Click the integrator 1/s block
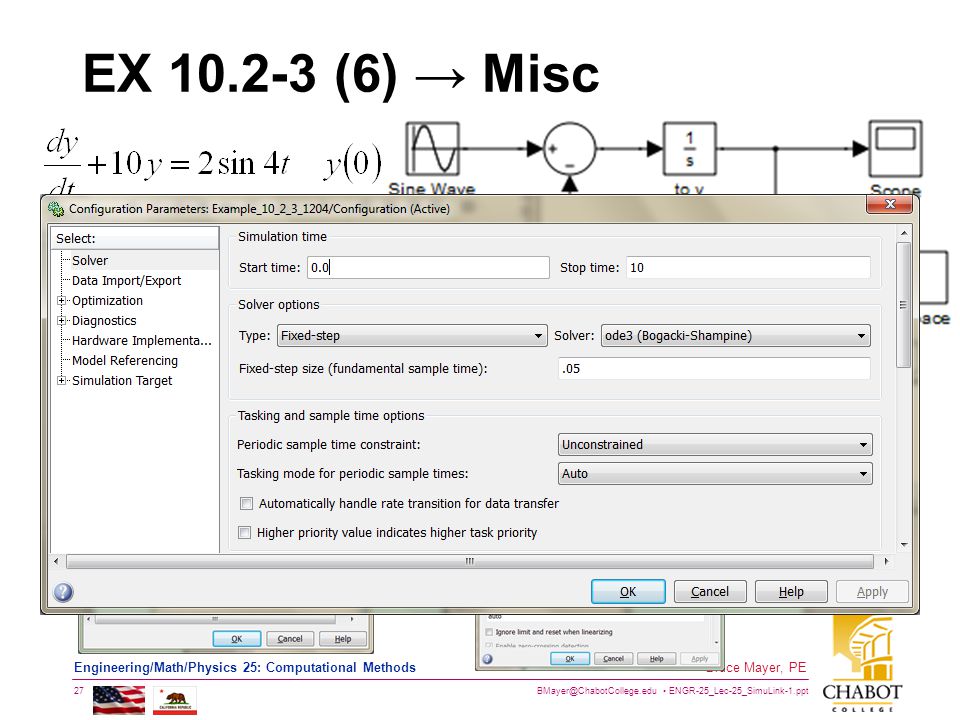The image size is (960, 720). (690, 149)
